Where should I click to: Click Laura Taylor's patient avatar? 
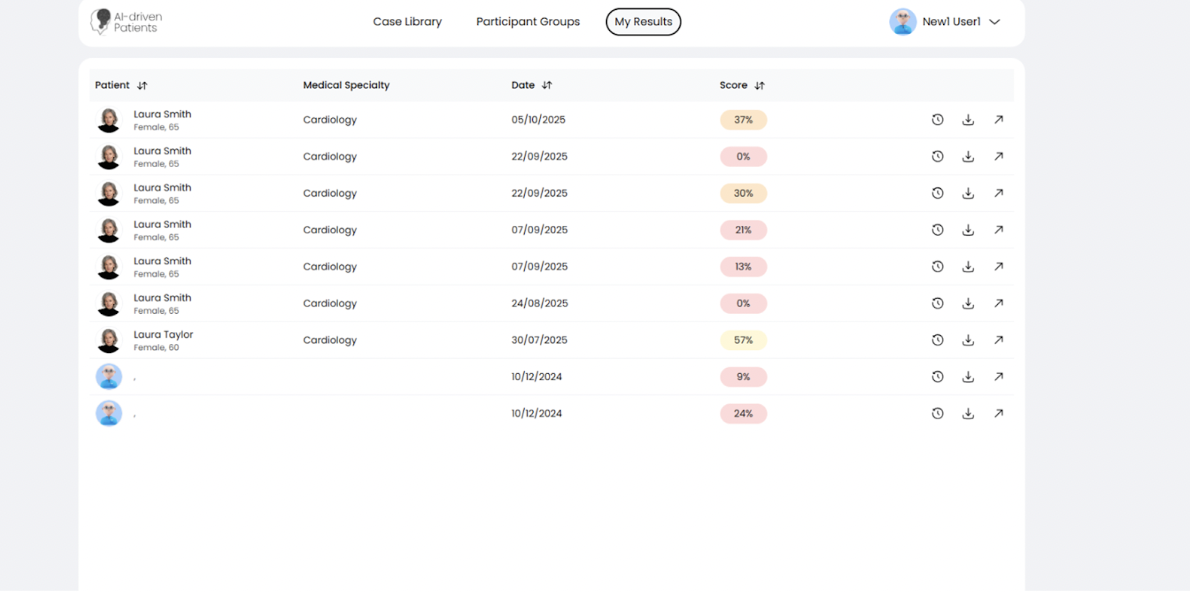109,340
